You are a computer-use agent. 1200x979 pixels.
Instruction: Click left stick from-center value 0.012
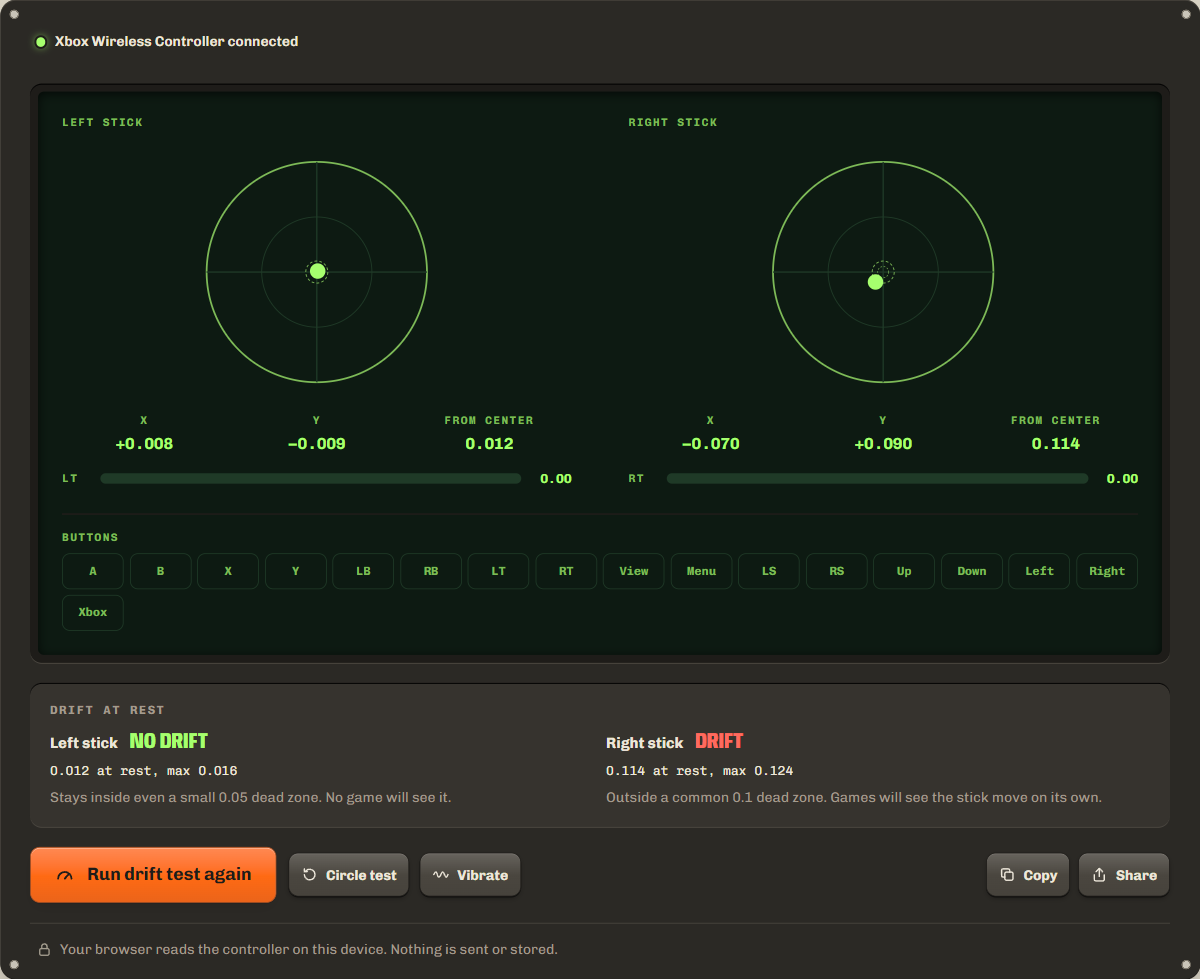pyautogui.click(x=489, y=444)
